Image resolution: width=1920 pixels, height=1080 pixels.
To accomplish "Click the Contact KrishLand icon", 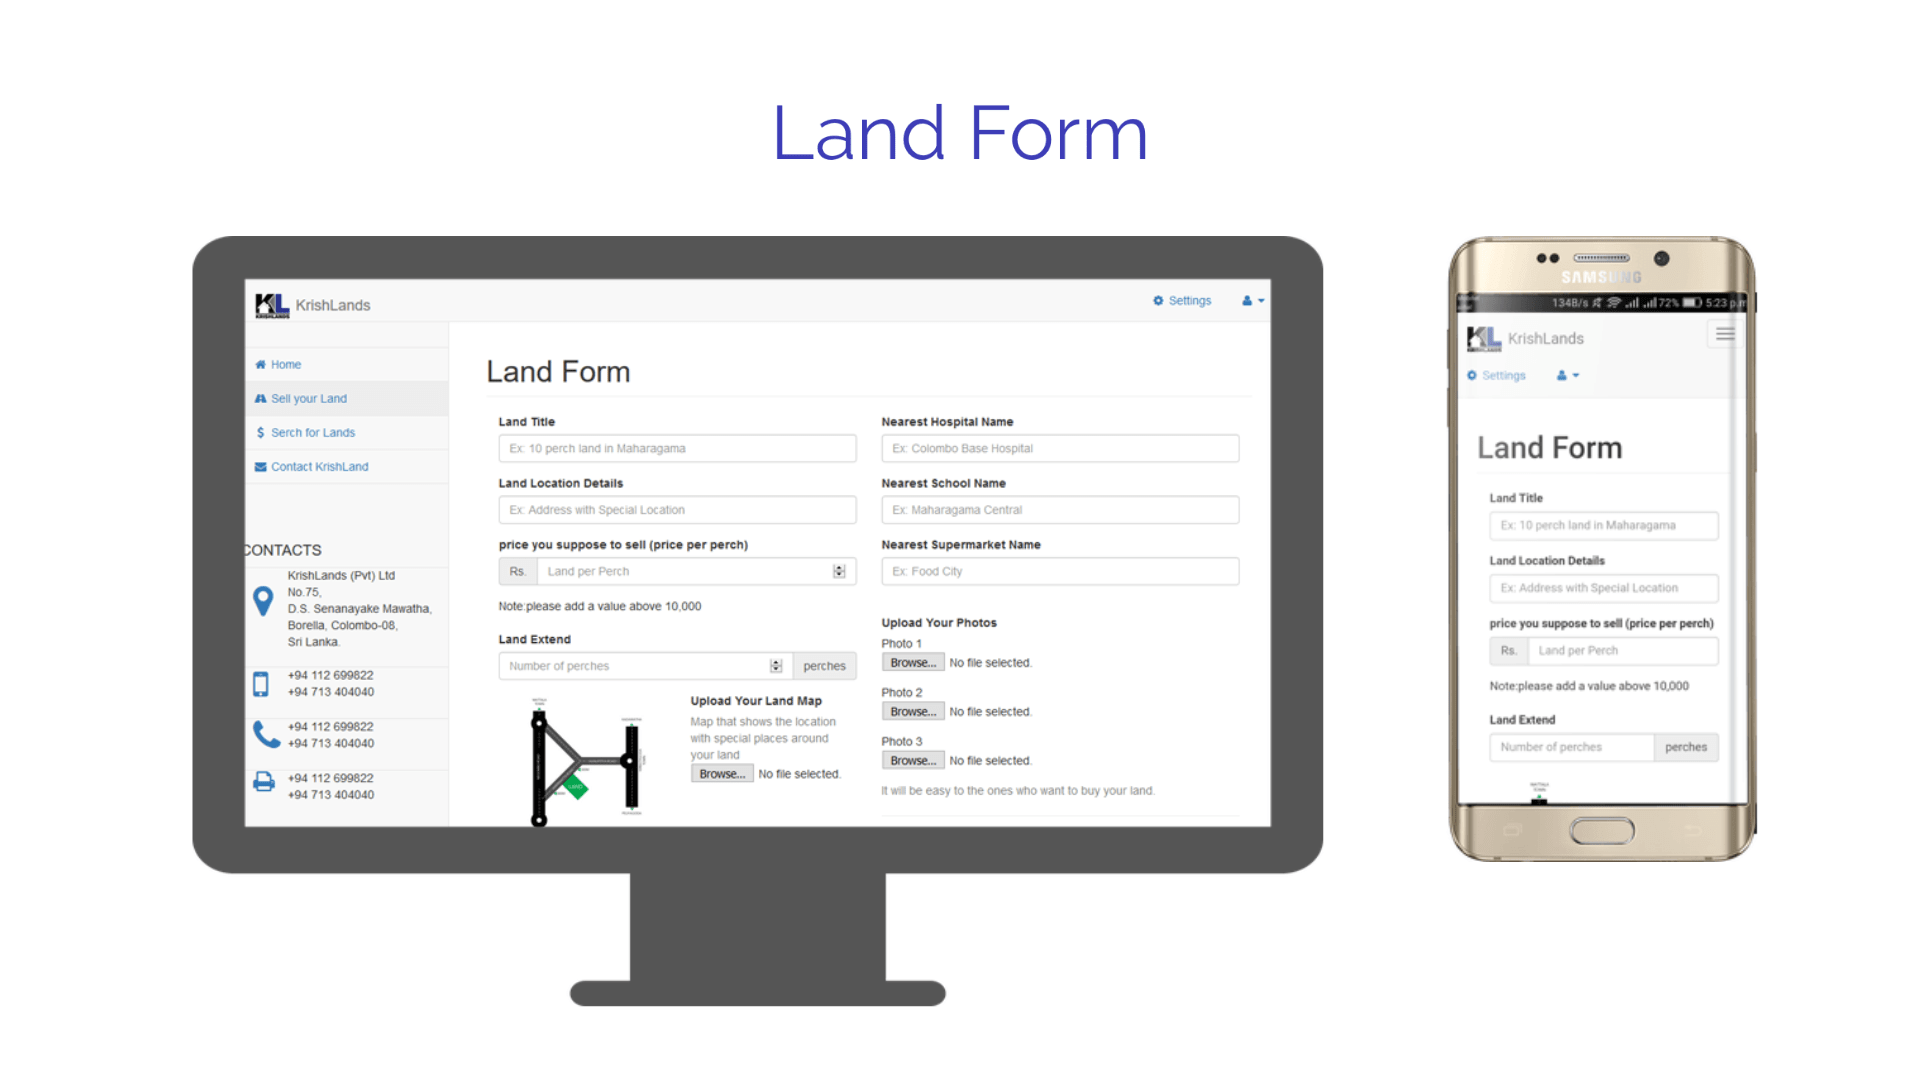I will click(x=260, y=465).
